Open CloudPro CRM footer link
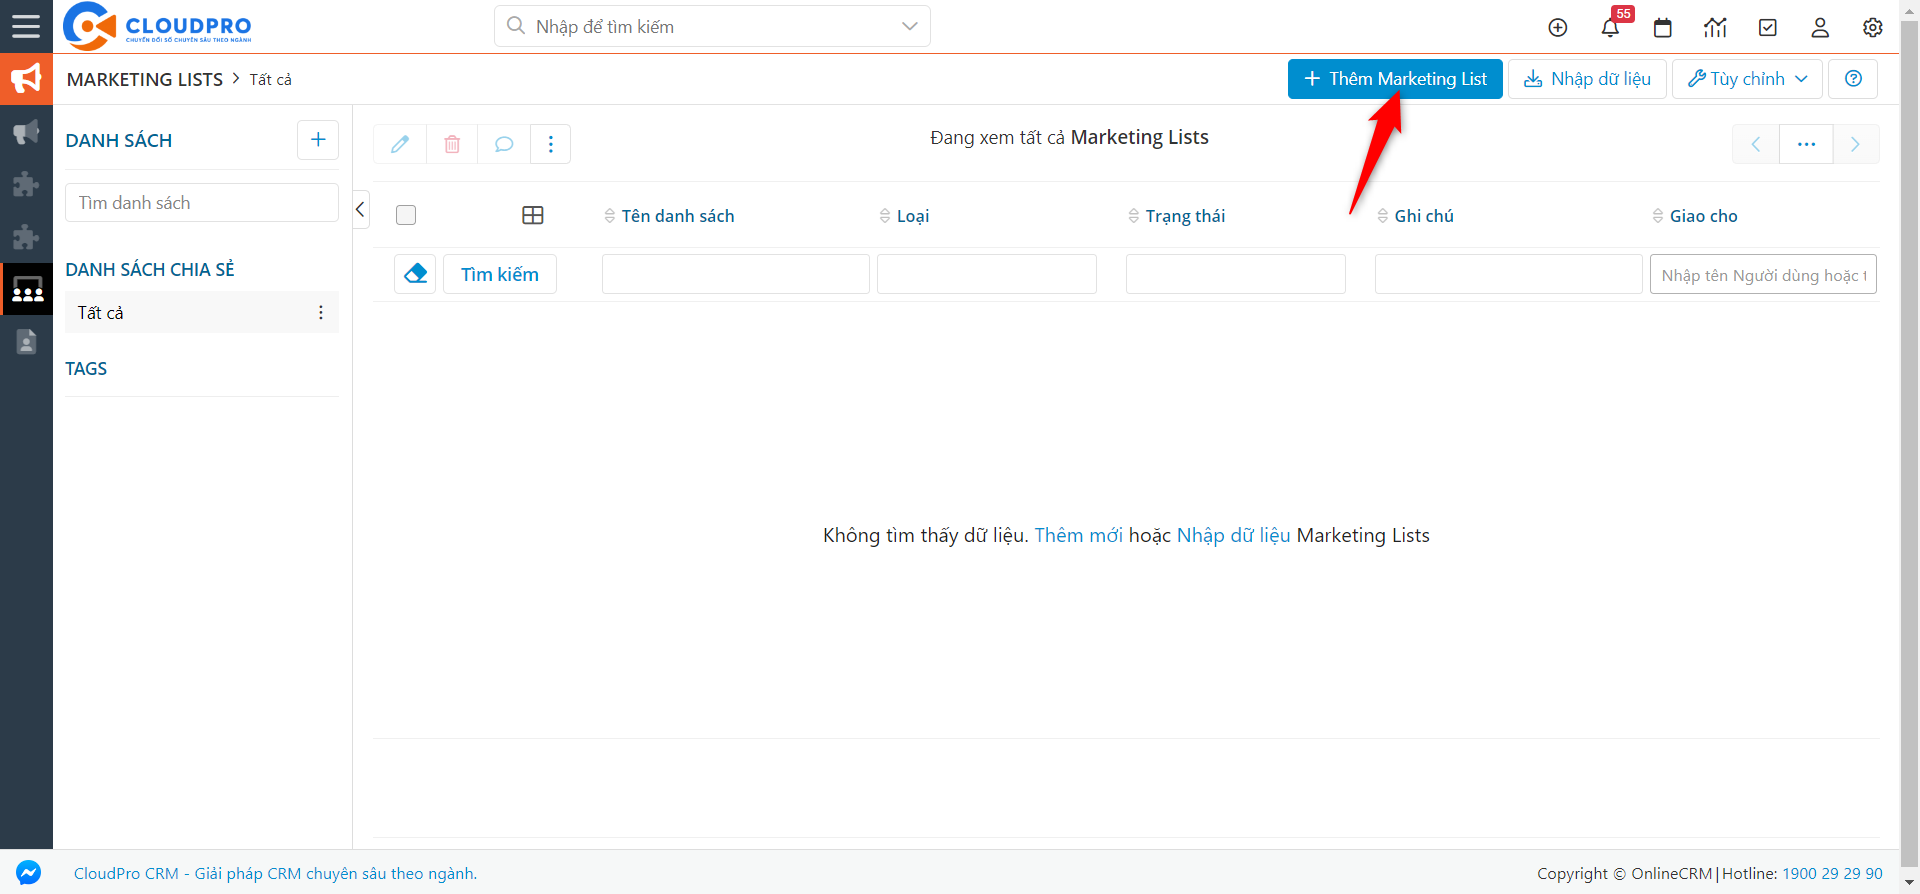The image size is (1920, 894). [275, 873]
